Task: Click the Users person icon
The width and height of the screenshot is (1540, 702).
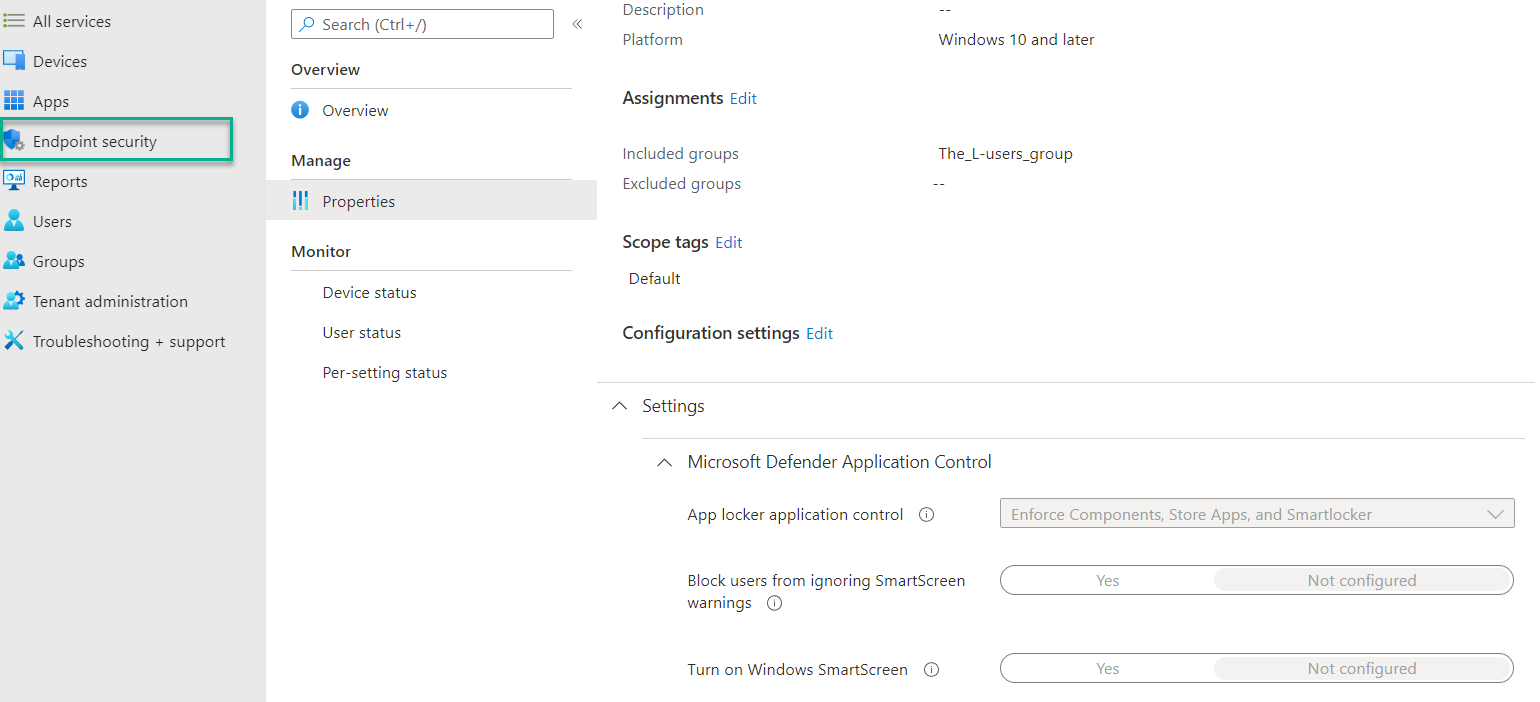Action: [x=14, y=221]
